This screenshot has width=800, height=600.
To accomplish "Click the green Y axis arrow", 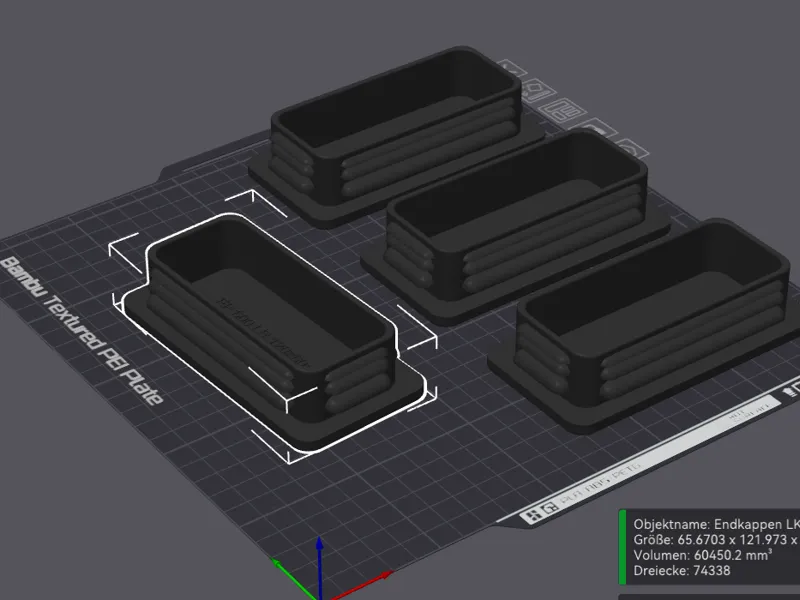I will (x=295, y=577).
